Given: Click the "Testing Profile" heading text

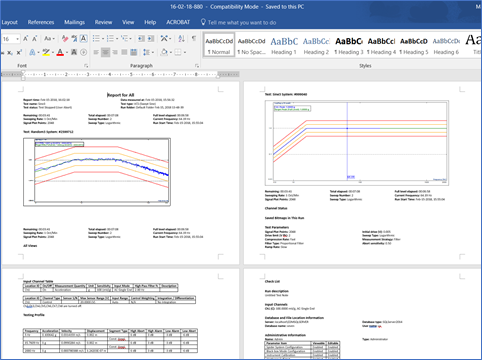Looking at the screenshot, I should [34, 315].
